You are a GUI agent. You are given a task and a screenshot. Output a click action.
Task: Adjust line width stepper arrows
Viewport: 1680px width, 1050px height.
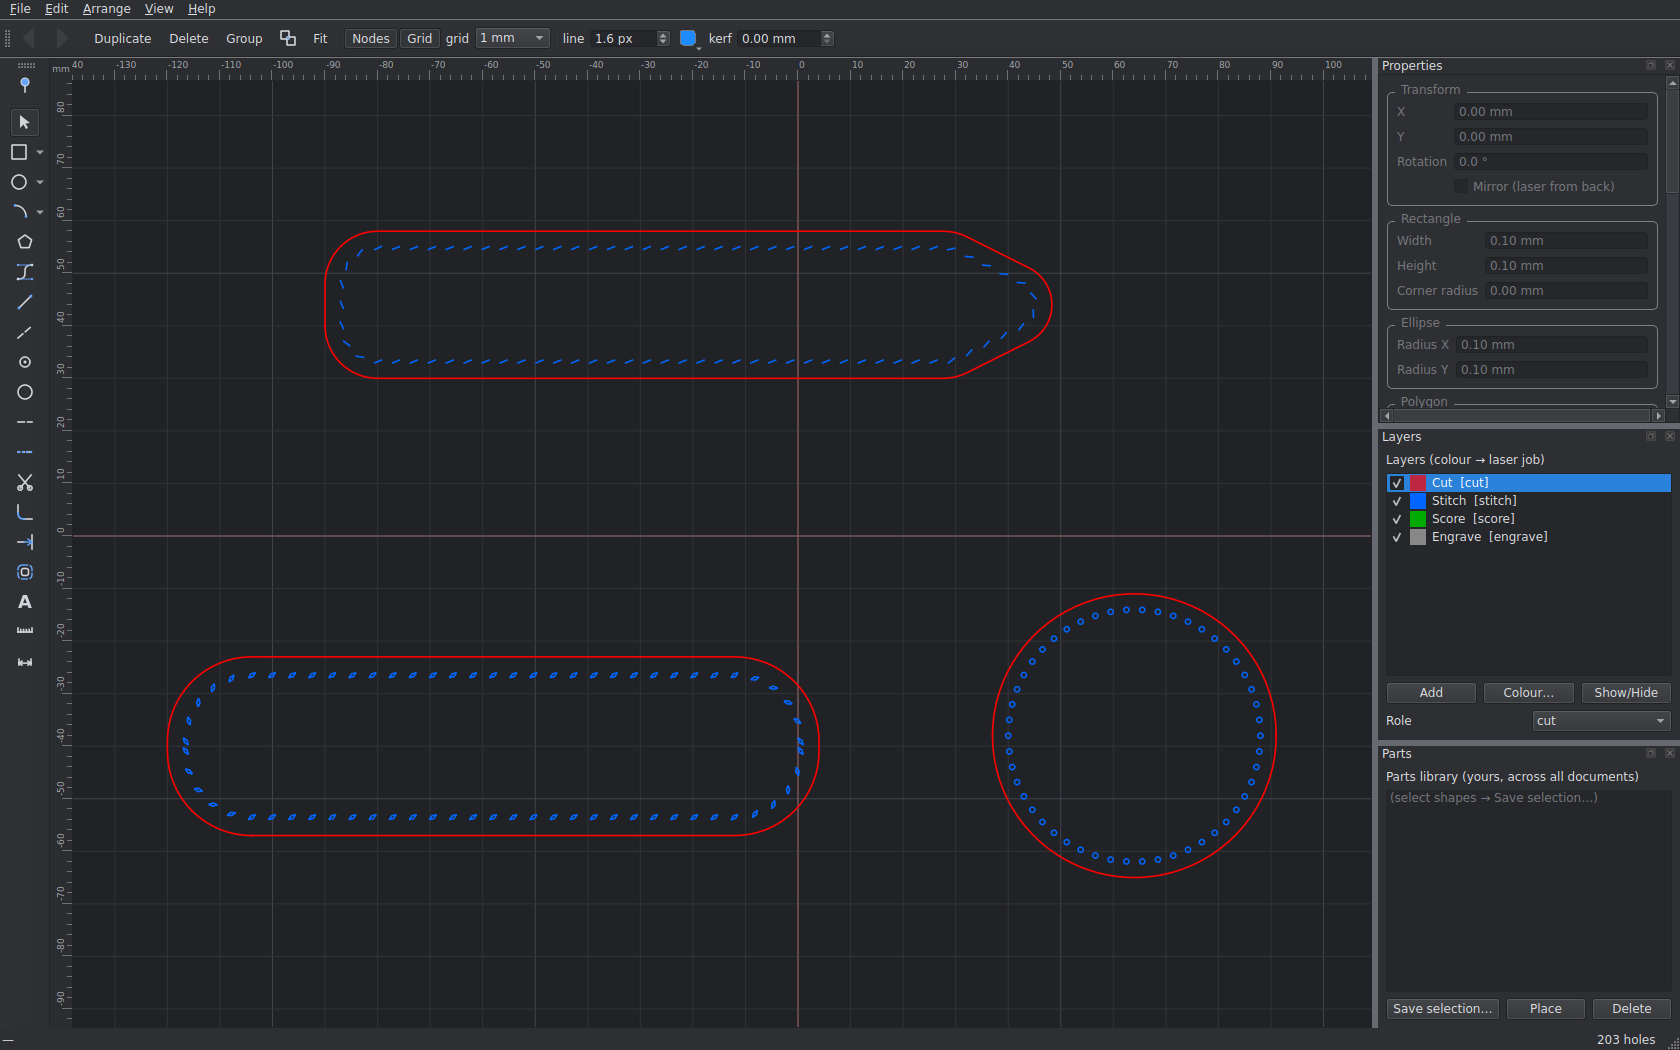point(663,38)
